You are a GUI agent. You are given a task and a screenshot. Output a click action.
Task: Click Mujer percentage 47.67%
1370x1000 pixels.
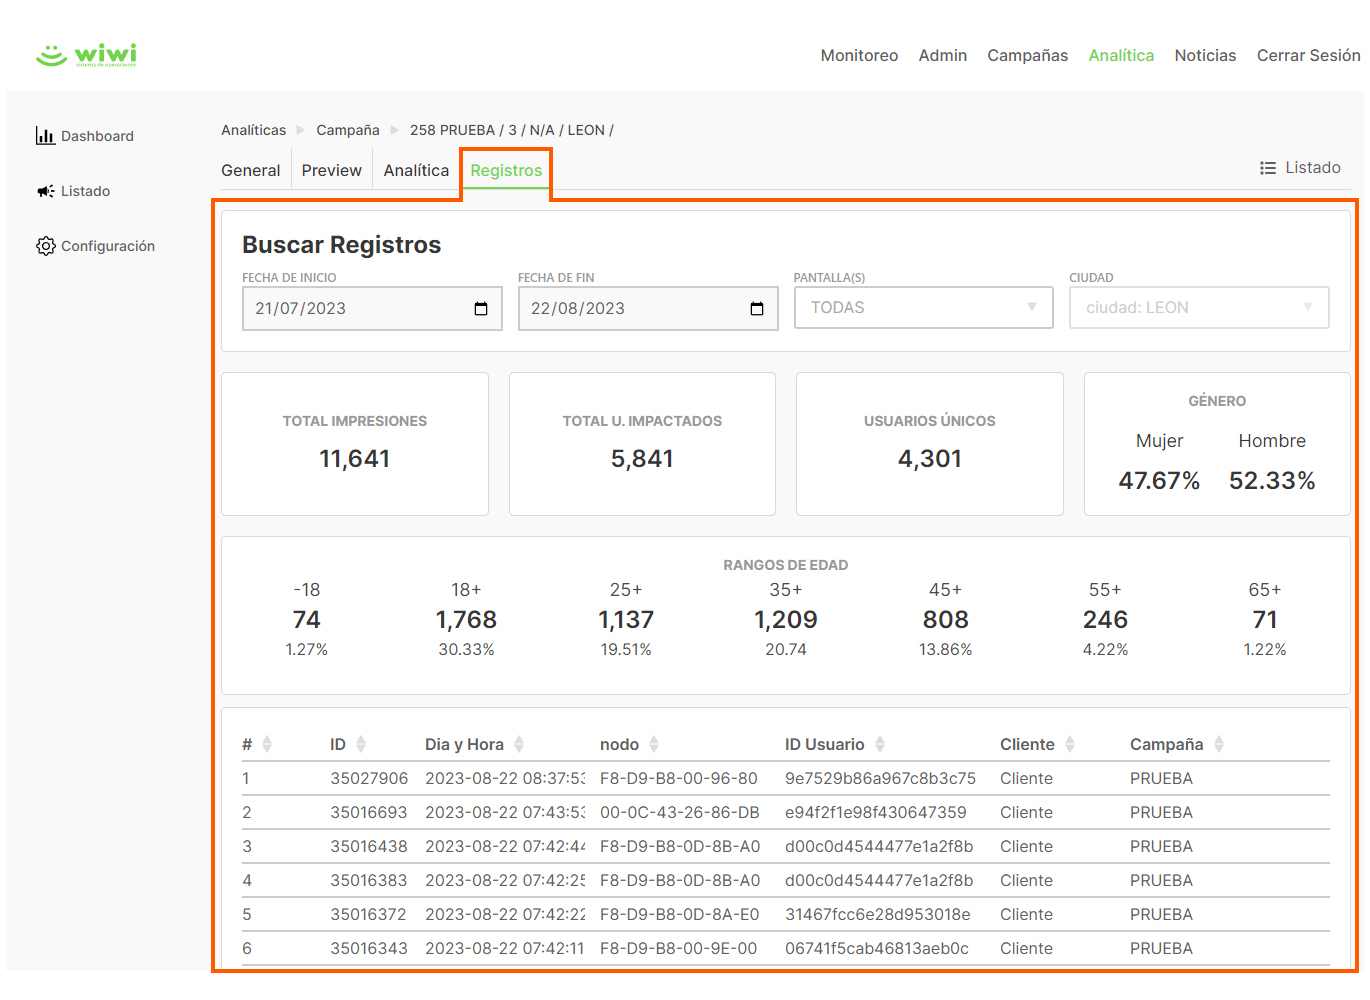pos(1159,481)
